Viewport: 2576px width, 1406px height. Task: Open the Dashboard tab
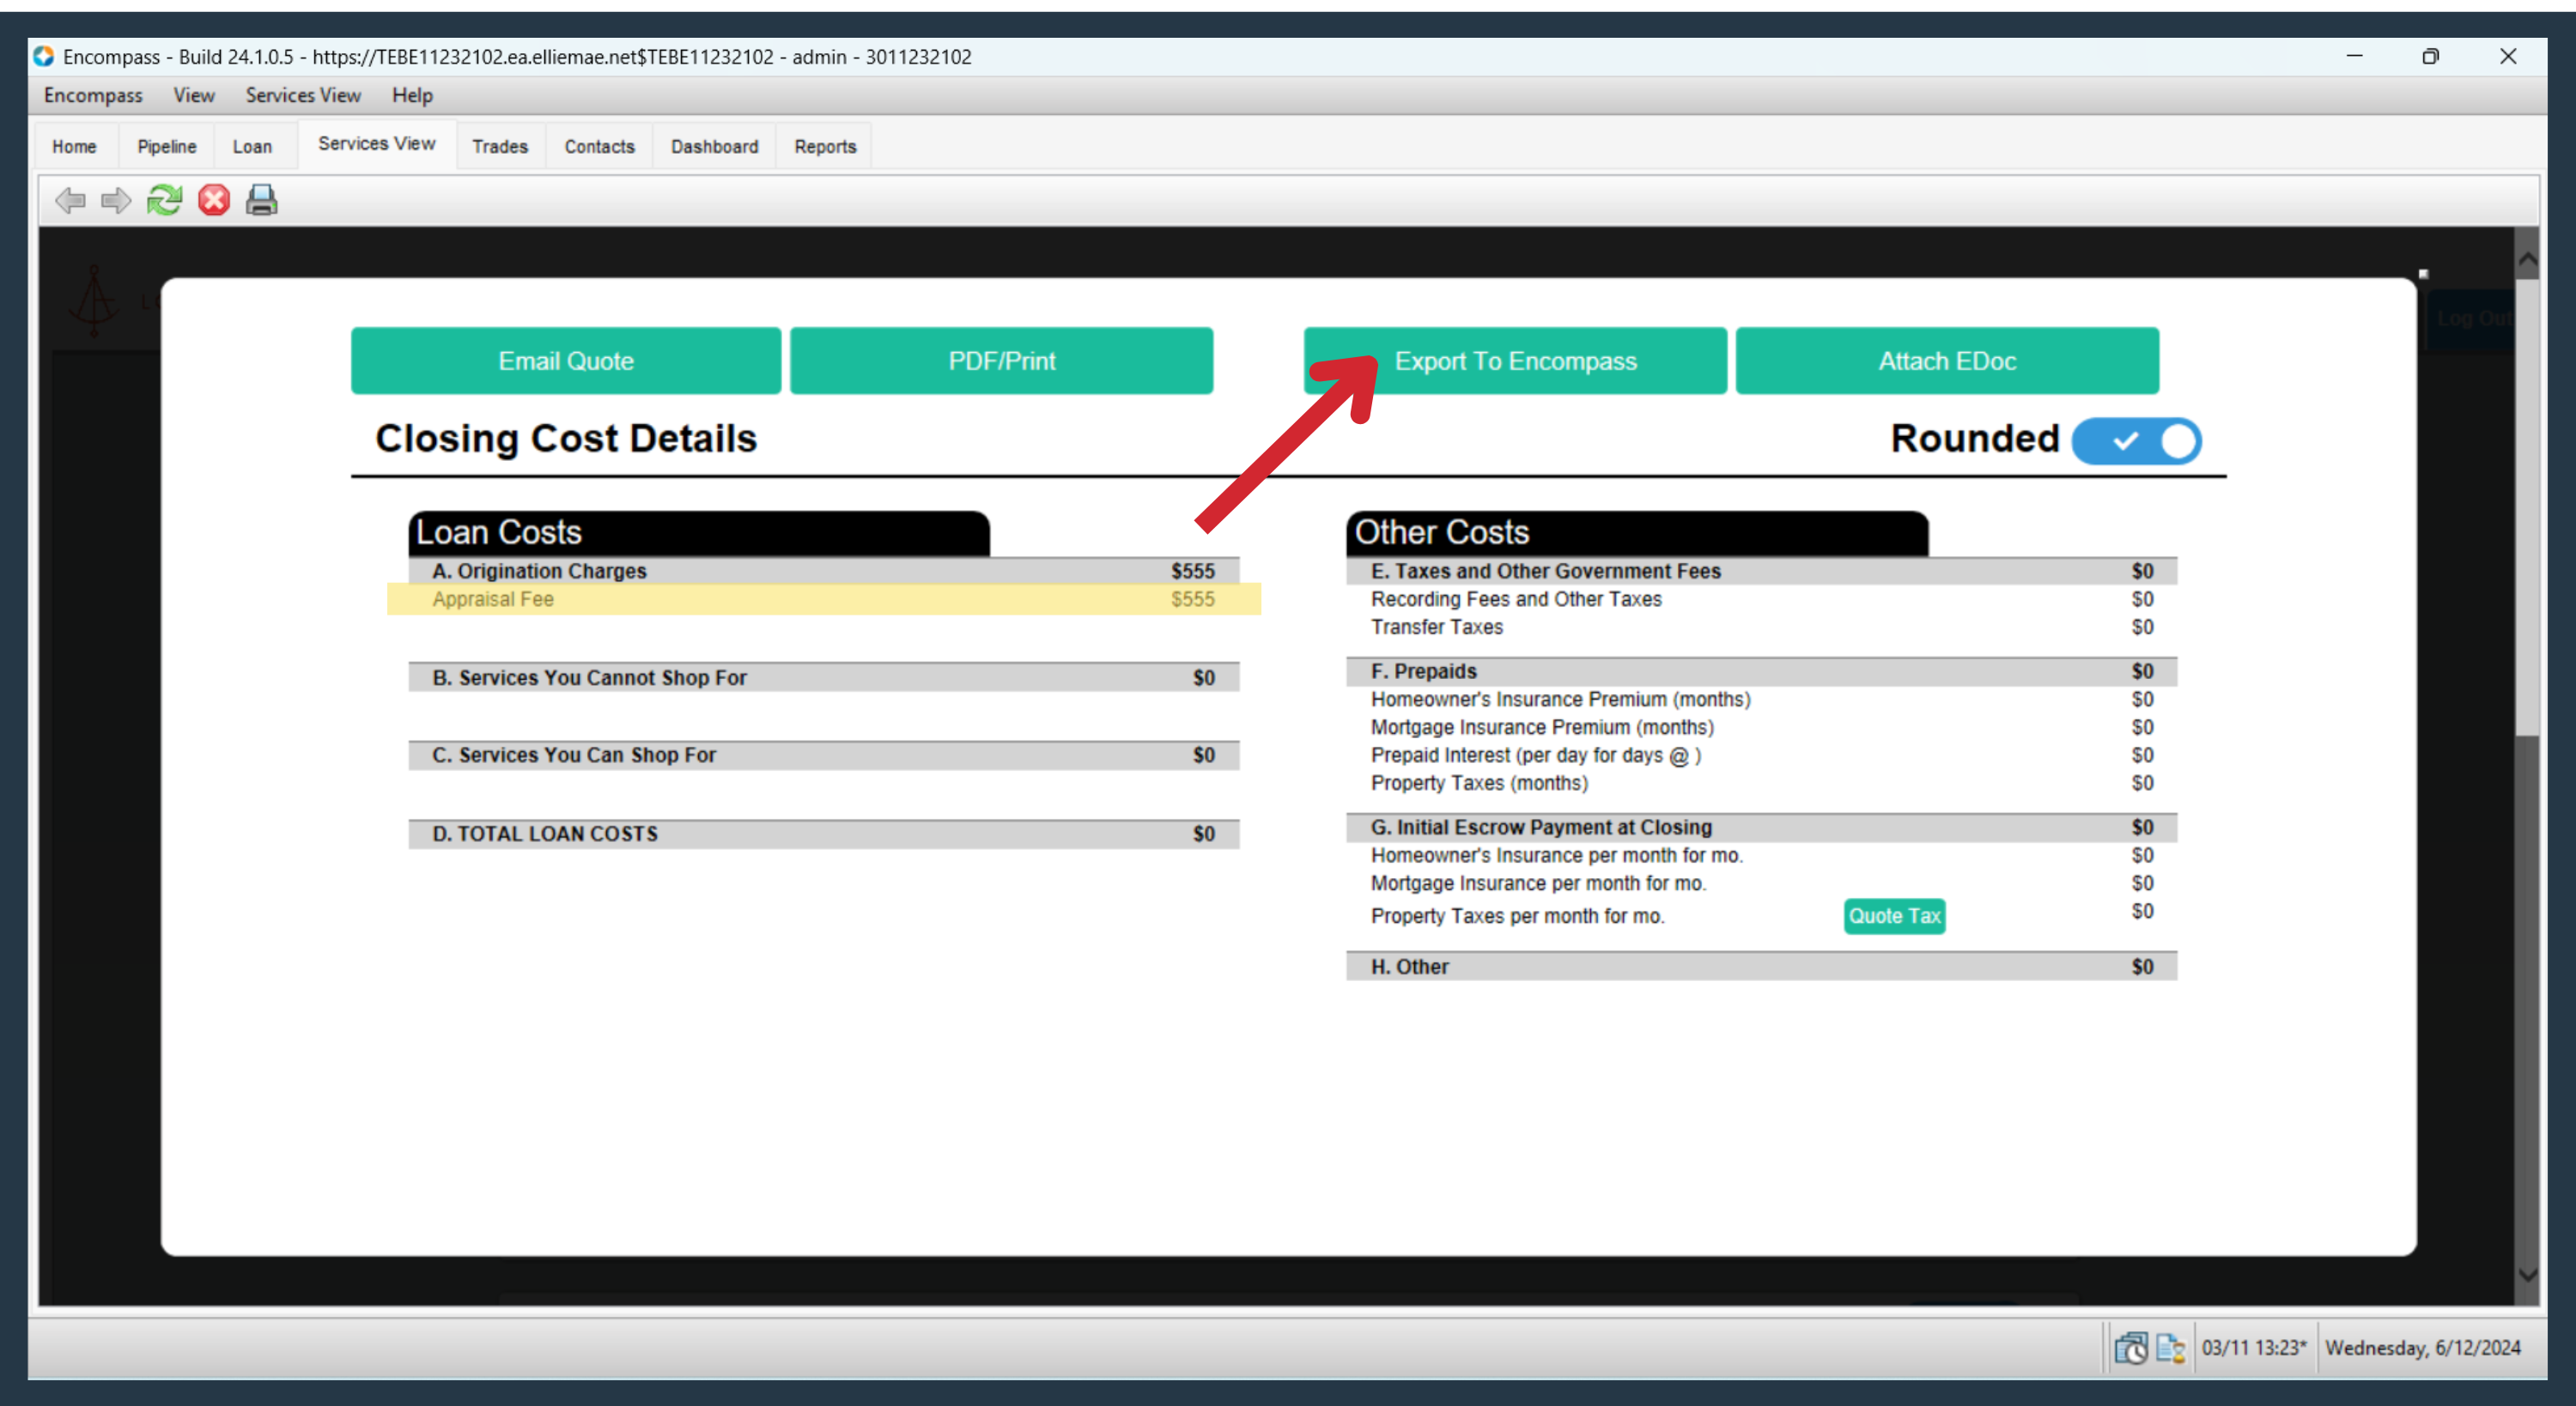[714, 146]
